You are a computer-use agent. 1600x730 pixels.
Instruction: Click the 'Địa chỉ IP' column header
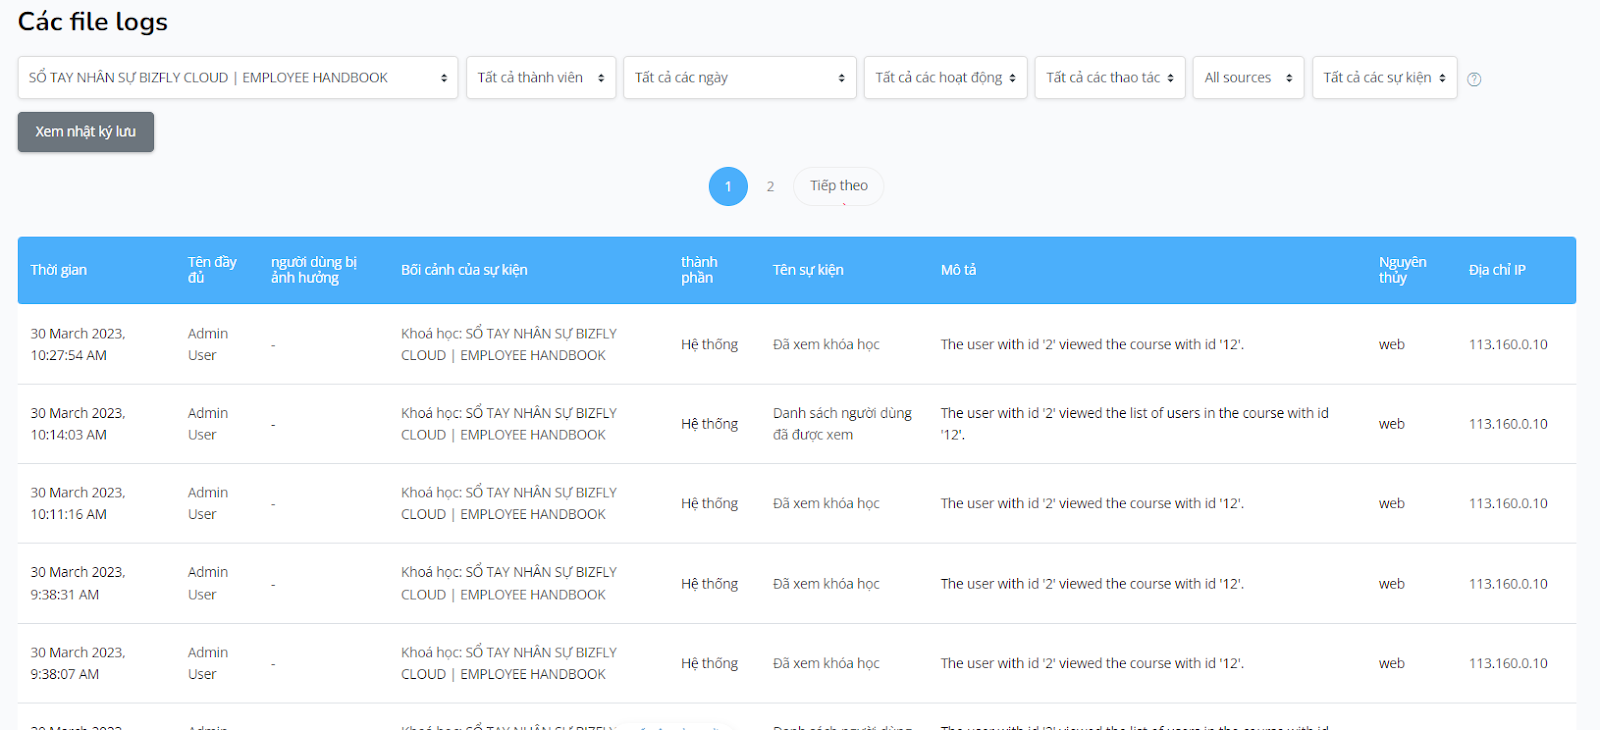pyautogui.click(x=1497, y=270)
